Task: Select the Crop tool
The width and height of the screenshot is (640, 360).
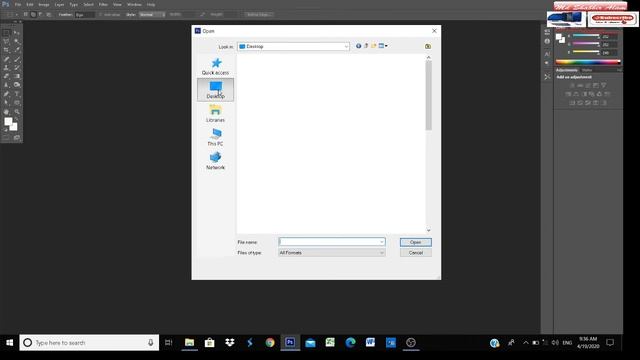Action: [6, 50]
